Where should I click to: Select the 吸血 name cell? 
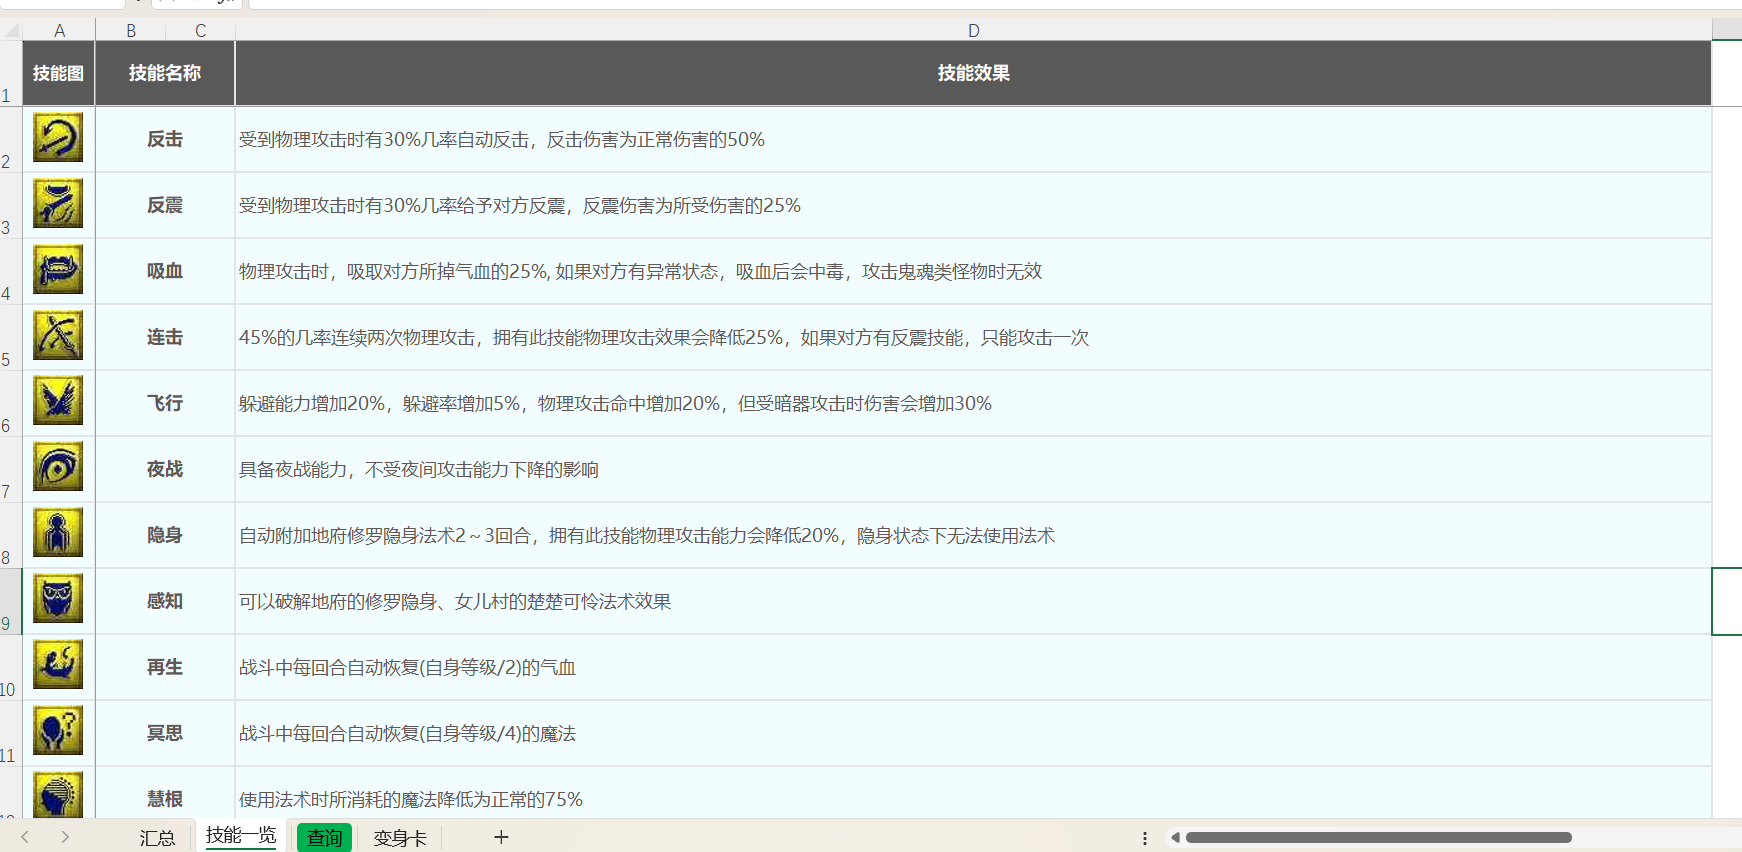(165, 271)
